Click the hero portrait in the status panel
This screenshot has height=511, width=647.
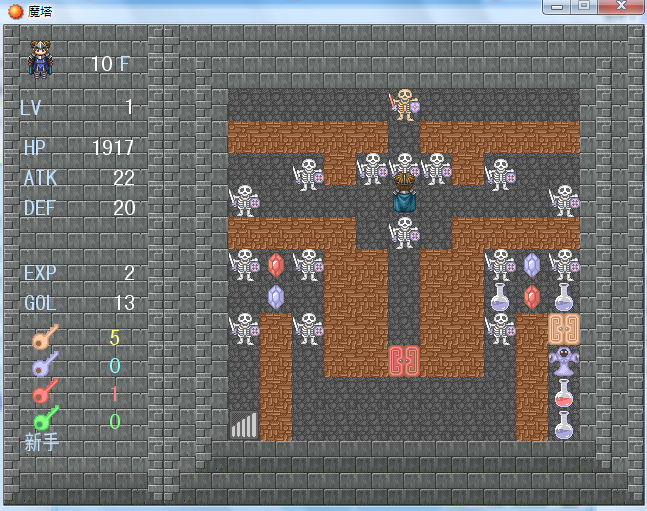coord(40,59)
